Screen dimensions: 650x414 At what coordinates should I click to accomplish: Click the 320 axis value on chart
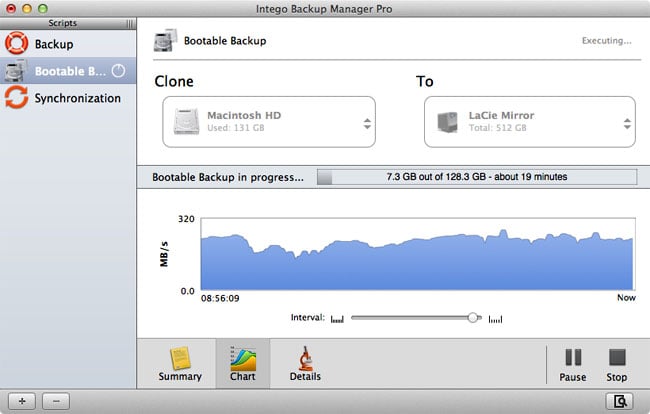pos(186,219)
